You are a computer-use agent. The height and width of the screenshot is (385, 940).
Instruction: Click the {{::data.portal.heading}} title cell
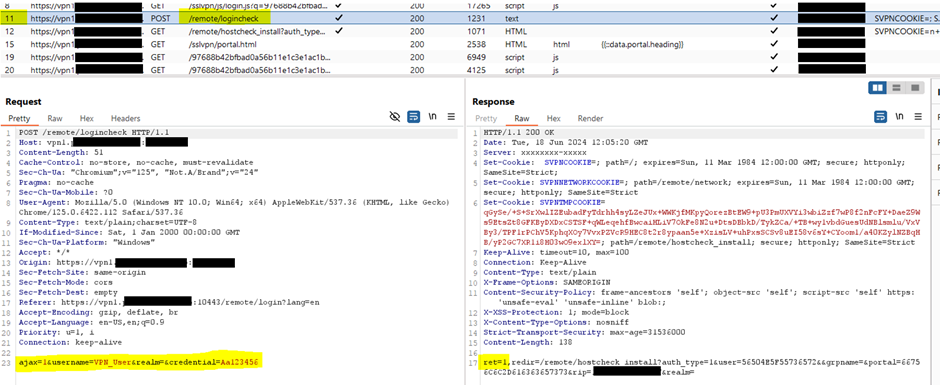tap(641, 44)
